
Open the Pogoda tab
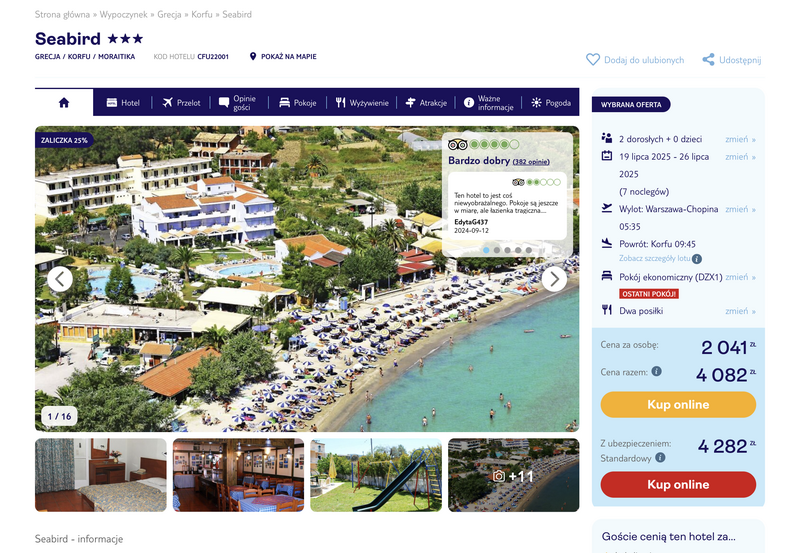(x=551, y=103)
